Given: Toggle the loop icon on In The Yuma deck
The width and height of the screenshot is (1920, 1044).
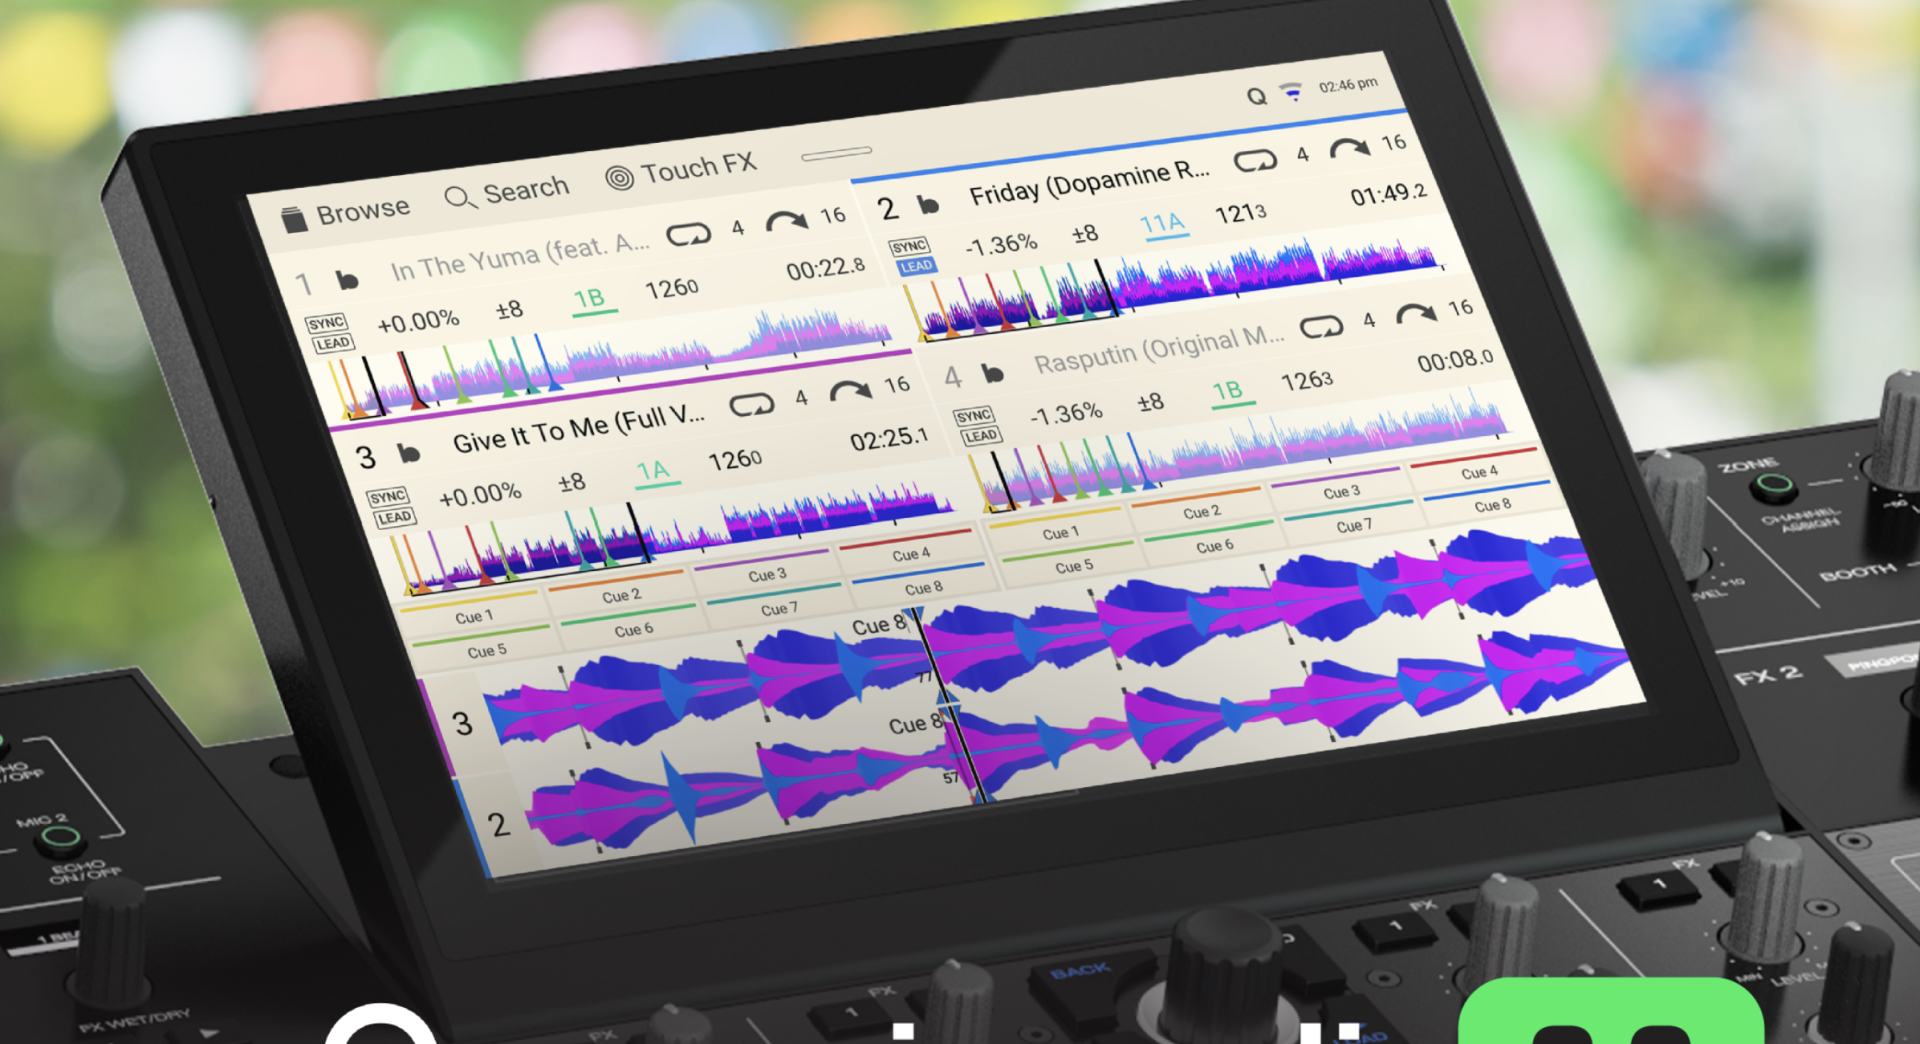Looking at the screenshot, I should click(x=688, y=235).
